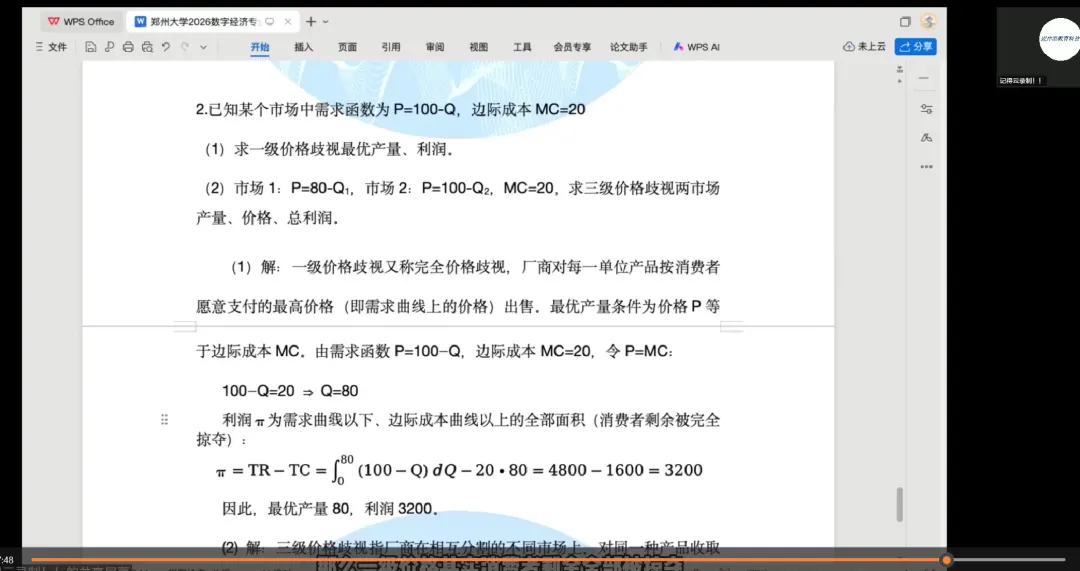Click the text 100−Q=20 ⇒ Q=80
Image resolution: width=1080 pixels, height=571 pixels.
tap(289, 391)
